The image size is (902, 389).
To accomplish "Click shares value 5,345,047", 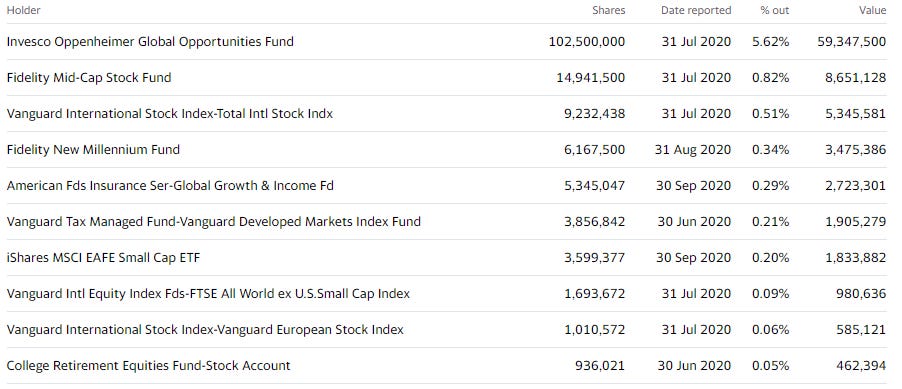I will click(x=594, y=186).
